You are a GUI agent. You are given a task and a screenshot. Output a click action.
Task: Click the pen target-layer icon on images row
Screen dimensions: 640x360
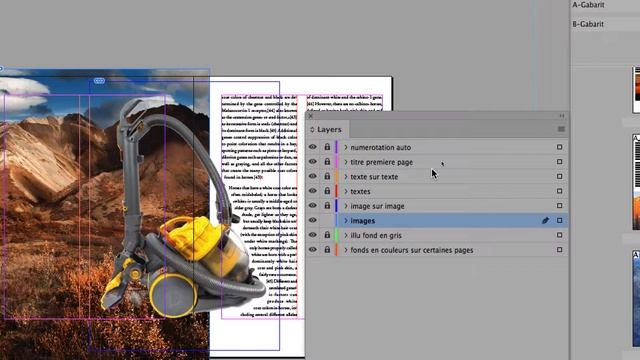pyautogui.click(x=545, y=220)
